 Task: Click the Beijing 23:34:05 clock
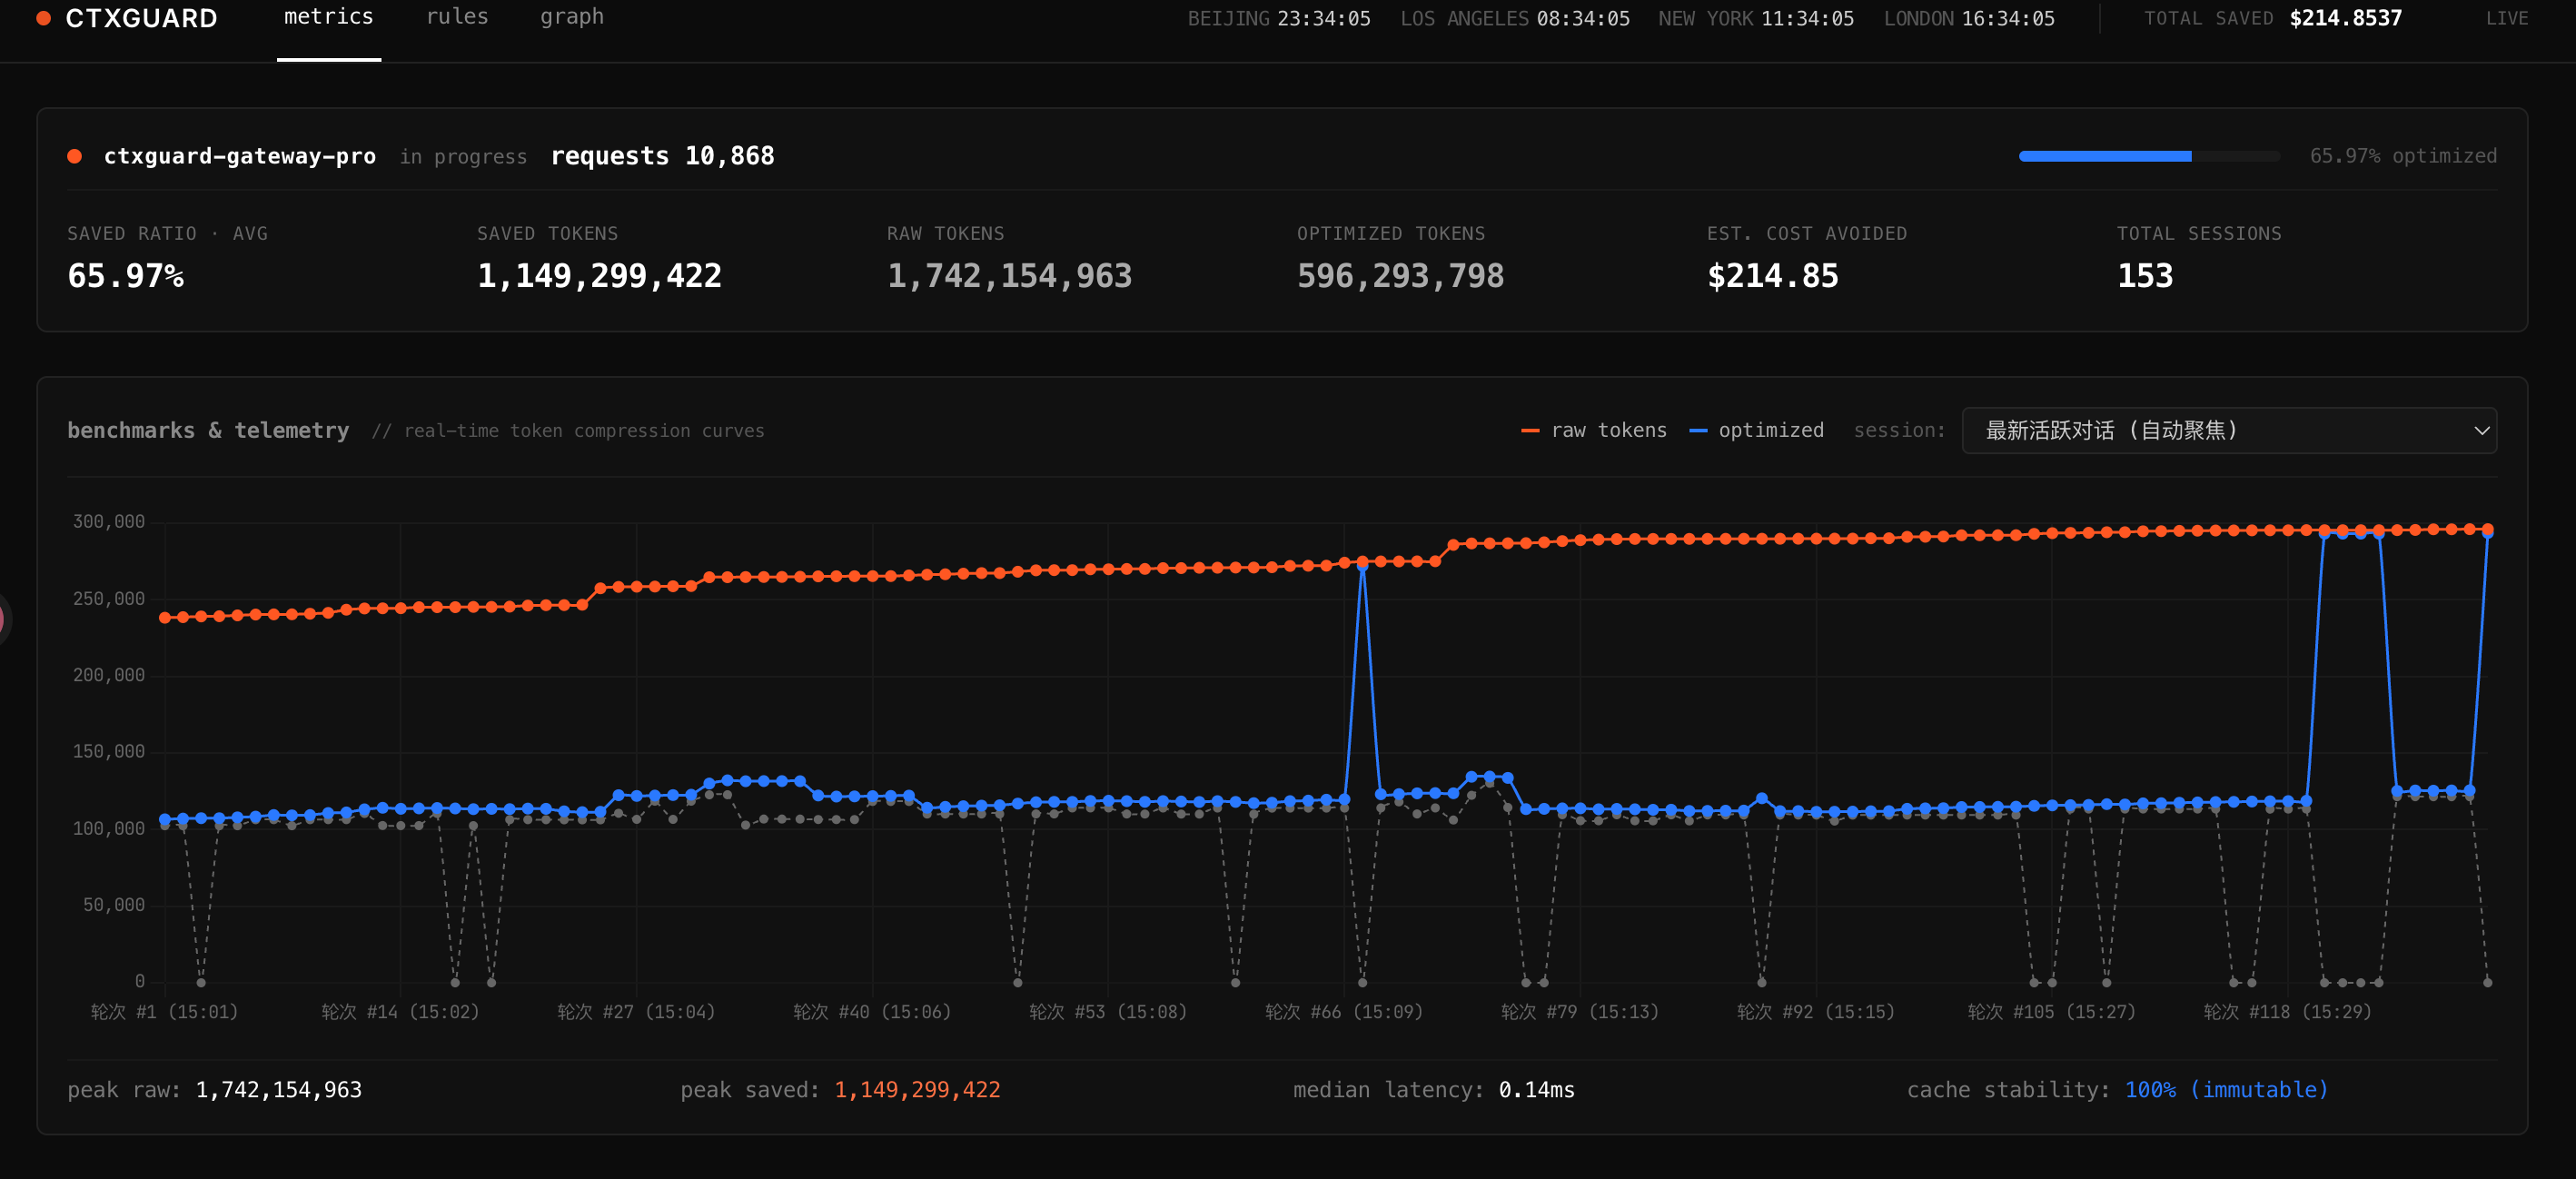click(1279, 18)
